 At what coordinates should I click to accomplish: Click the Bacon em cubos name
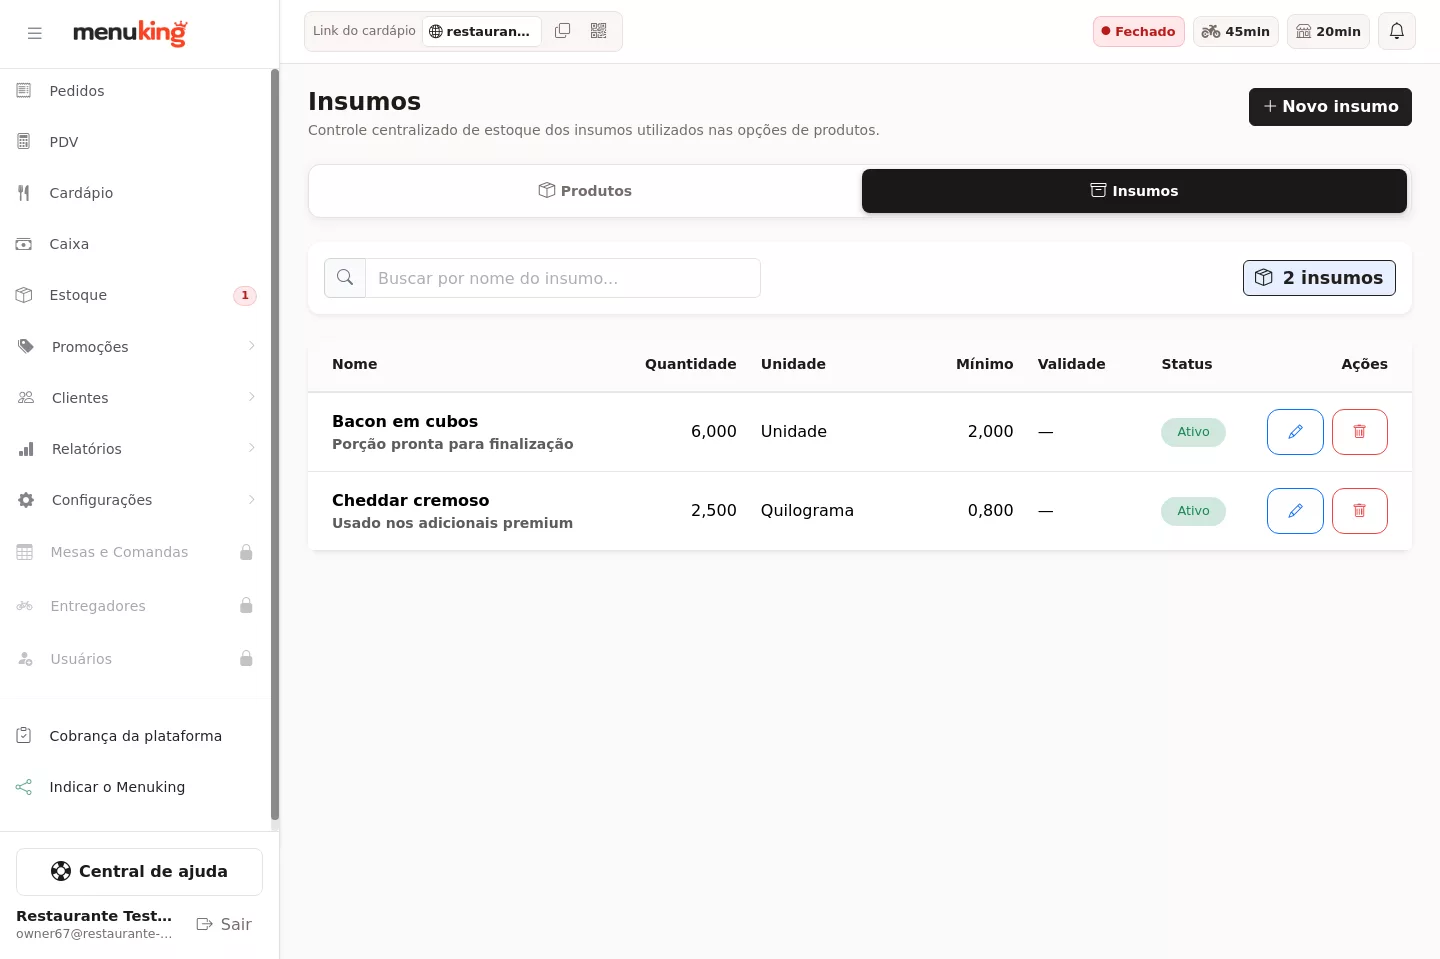coord(405,421)
